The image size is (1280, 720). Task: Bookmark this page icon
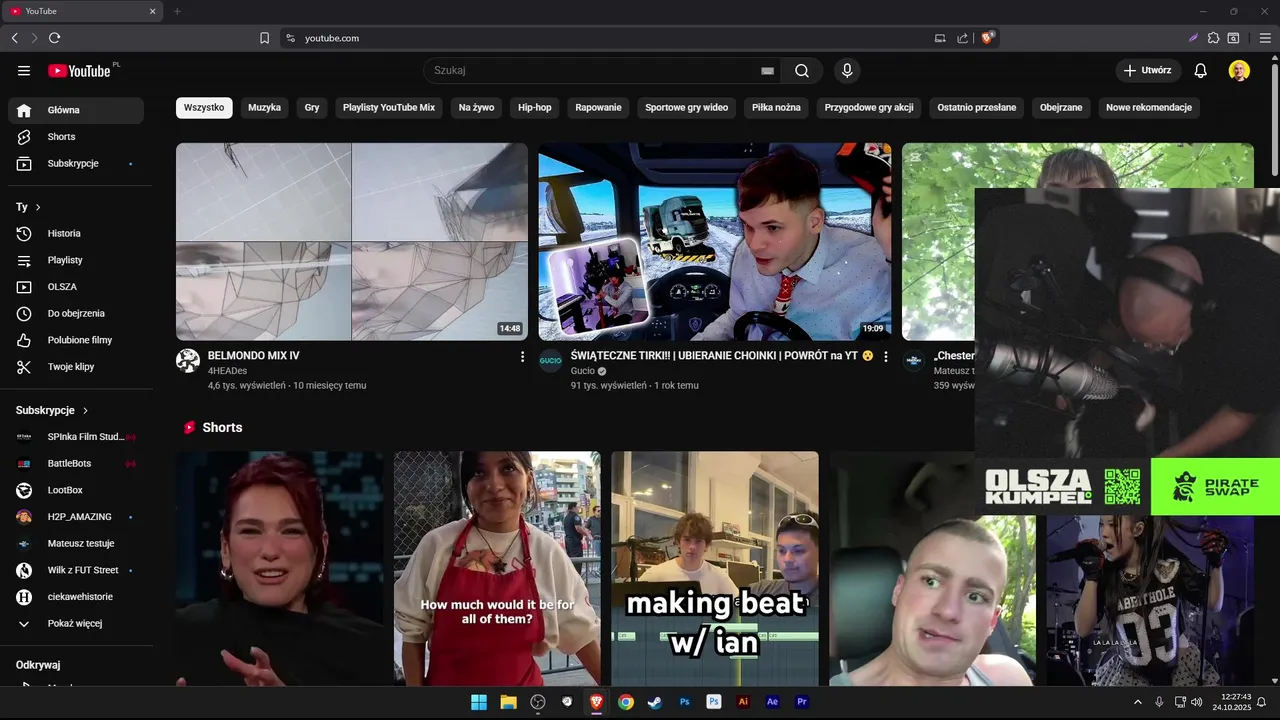264,38
